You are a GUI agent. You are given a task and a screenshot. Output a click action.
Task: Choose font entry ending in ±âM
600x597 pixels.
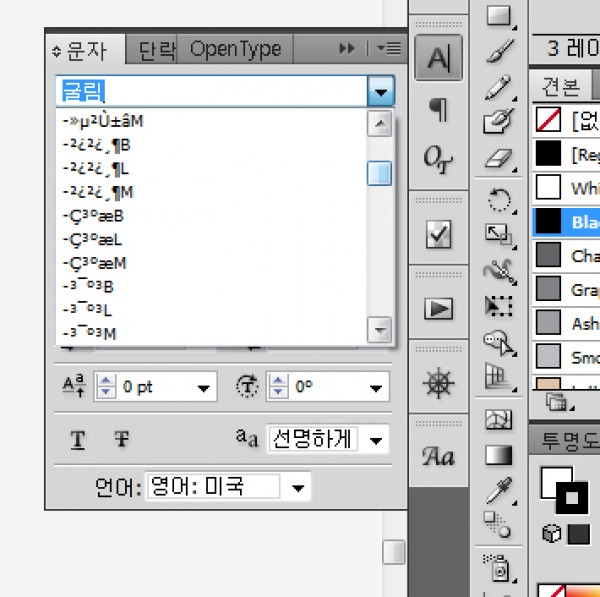point(211,121)
